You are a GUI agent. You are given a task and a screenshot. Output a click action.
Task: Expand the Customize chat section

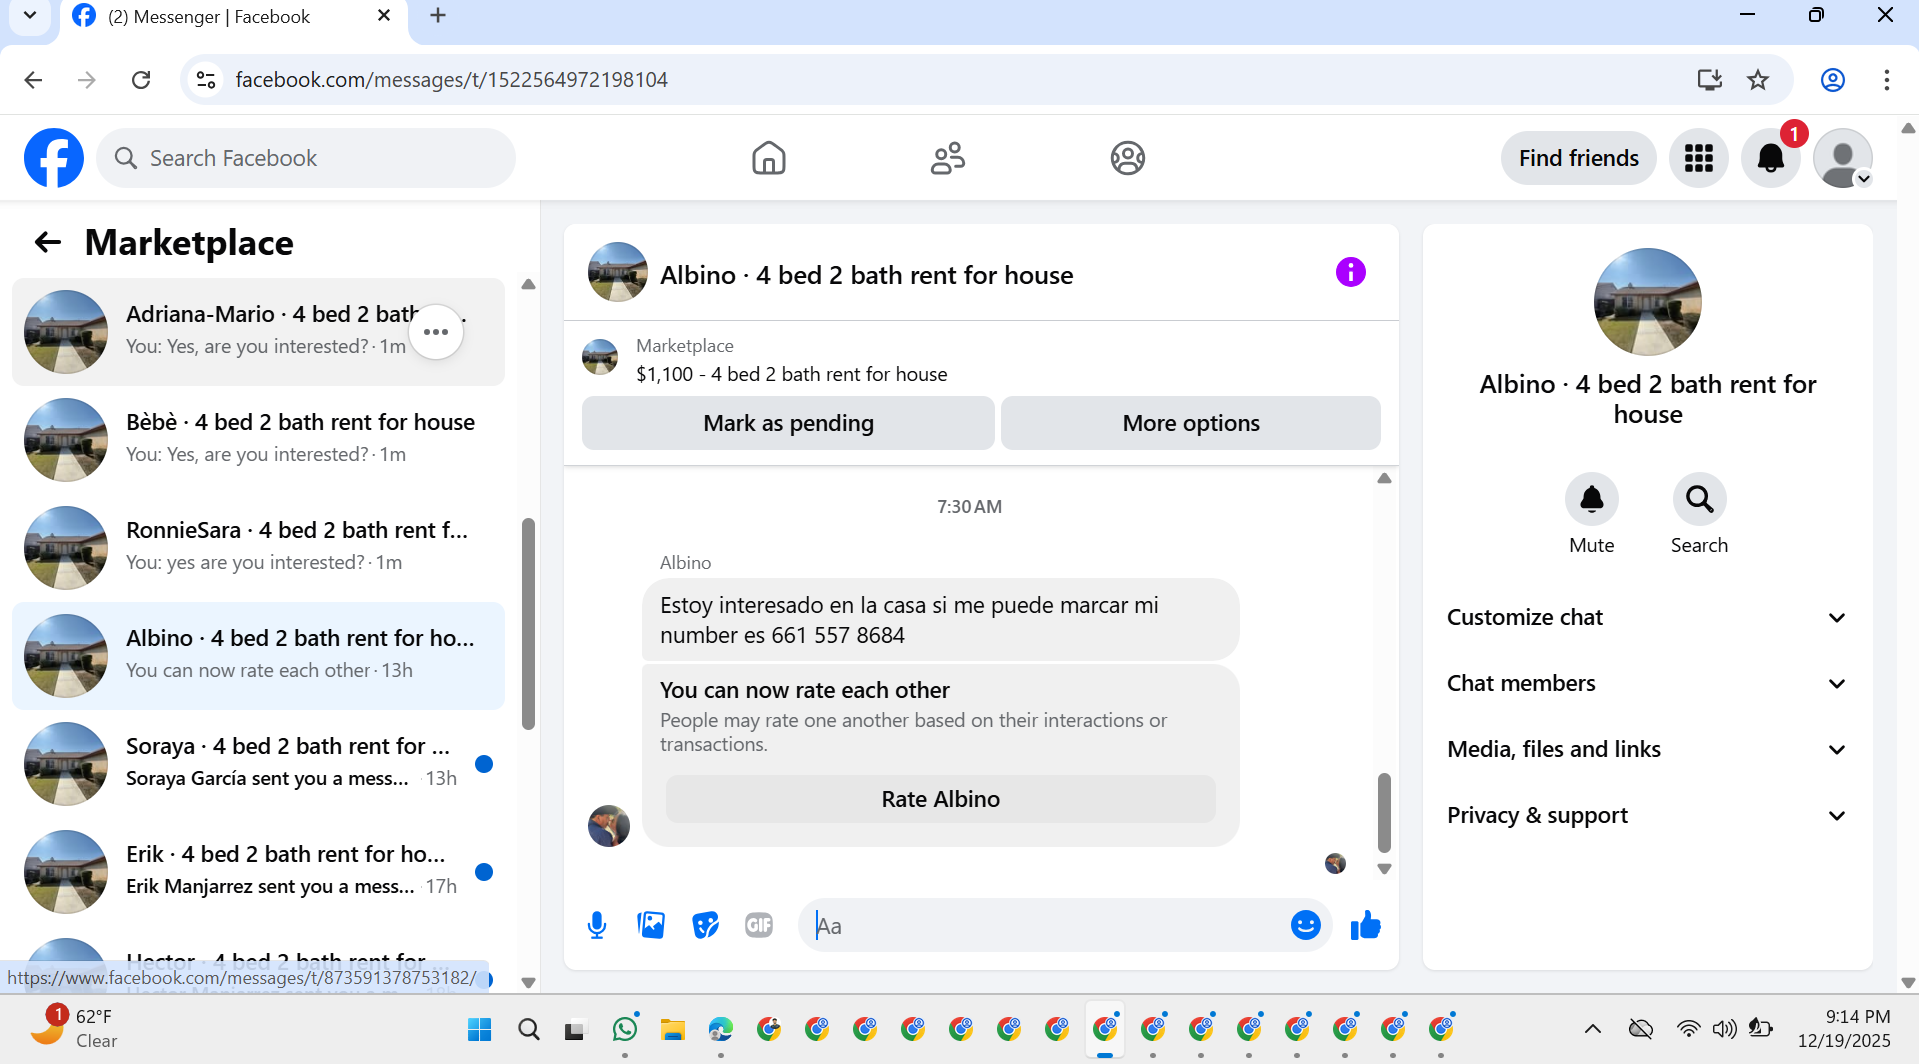[x=1647, y=617]
